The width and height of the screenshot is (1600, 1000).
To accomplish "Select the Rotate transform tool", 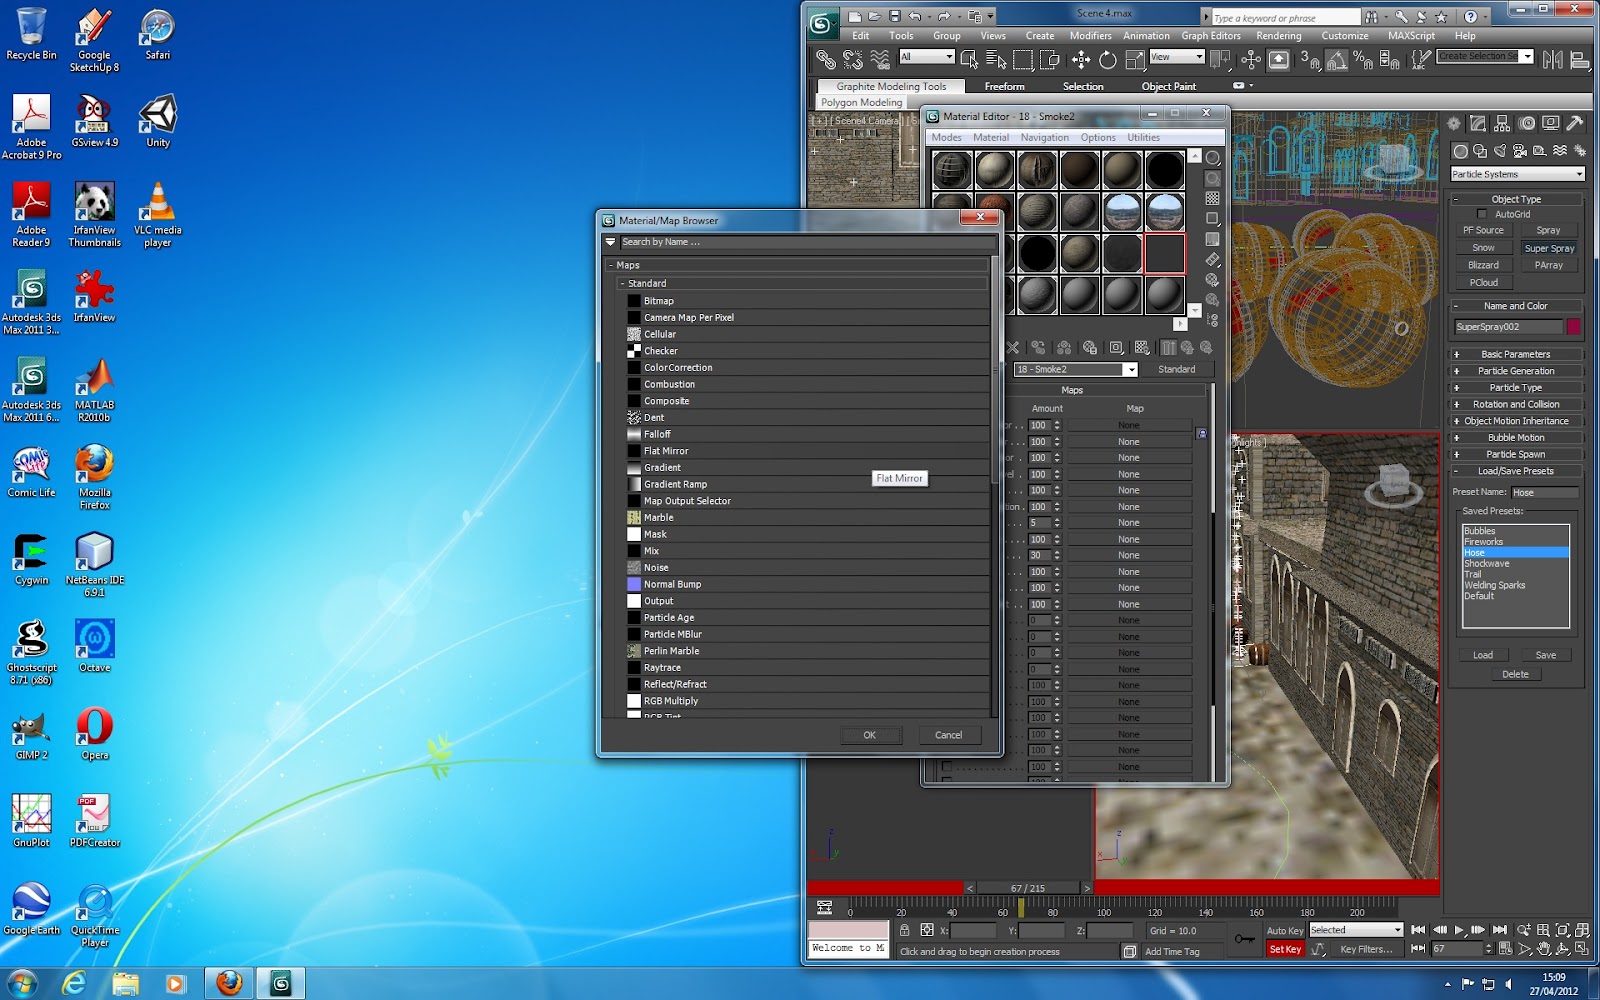I will pos(1108,60).
